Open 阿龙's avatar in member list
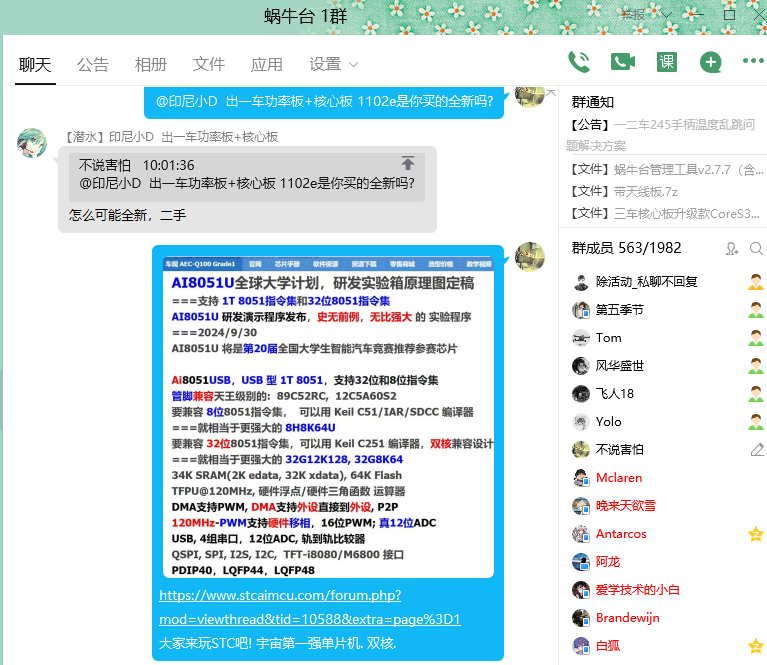This screenshot has width=767, height=665. pos(581,562)
